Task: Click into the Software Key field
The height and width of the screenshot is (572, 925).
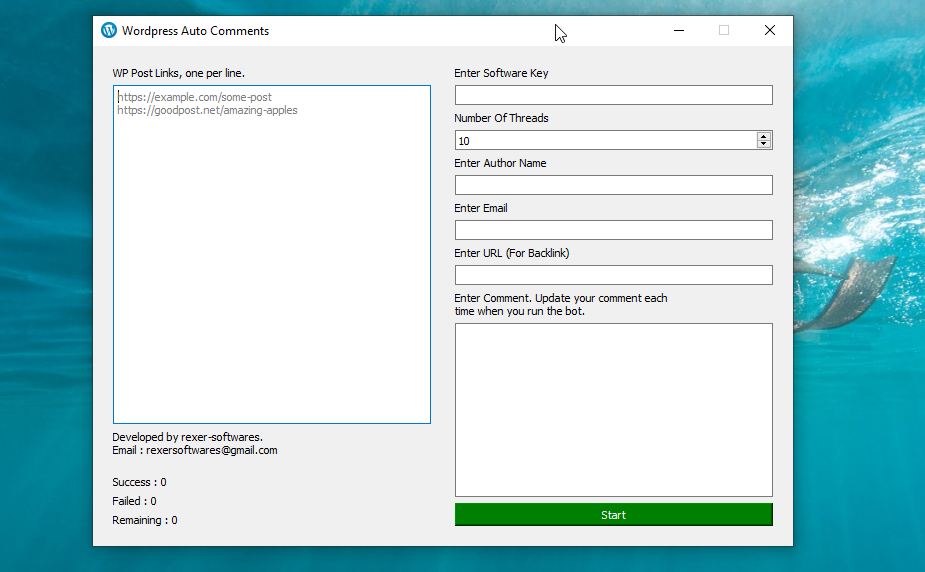Action: click(613, 95)
